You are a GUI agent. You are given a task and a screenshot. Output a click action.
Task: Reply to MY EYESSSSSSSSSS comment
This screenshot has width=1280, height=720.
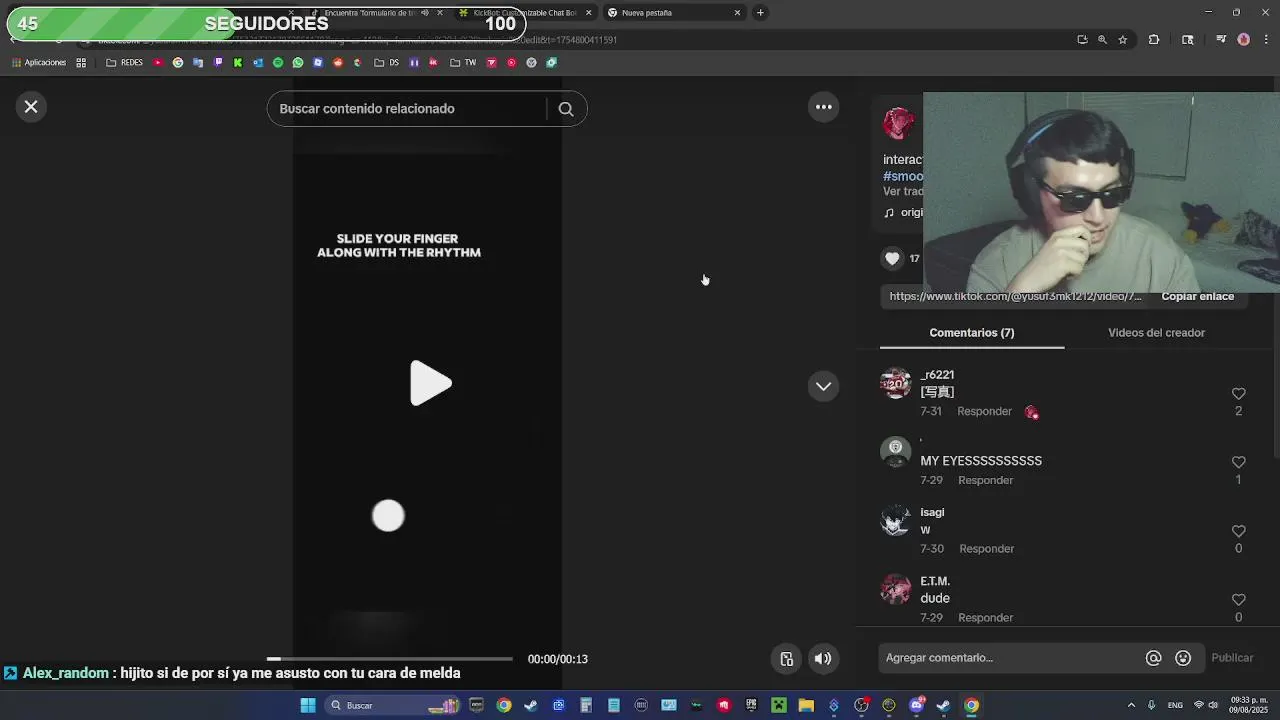(x=985, y=481)
